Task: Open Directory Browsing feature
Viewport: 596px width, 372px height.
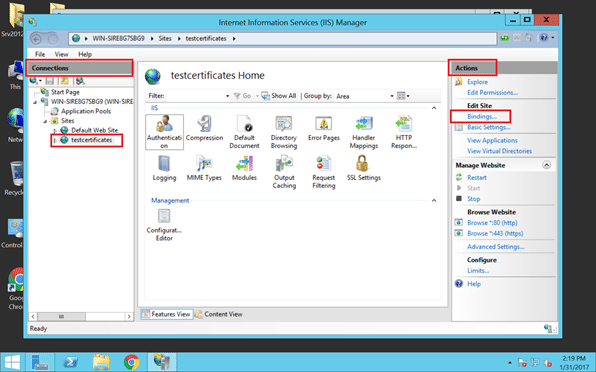Action: [x=284, y=132]
